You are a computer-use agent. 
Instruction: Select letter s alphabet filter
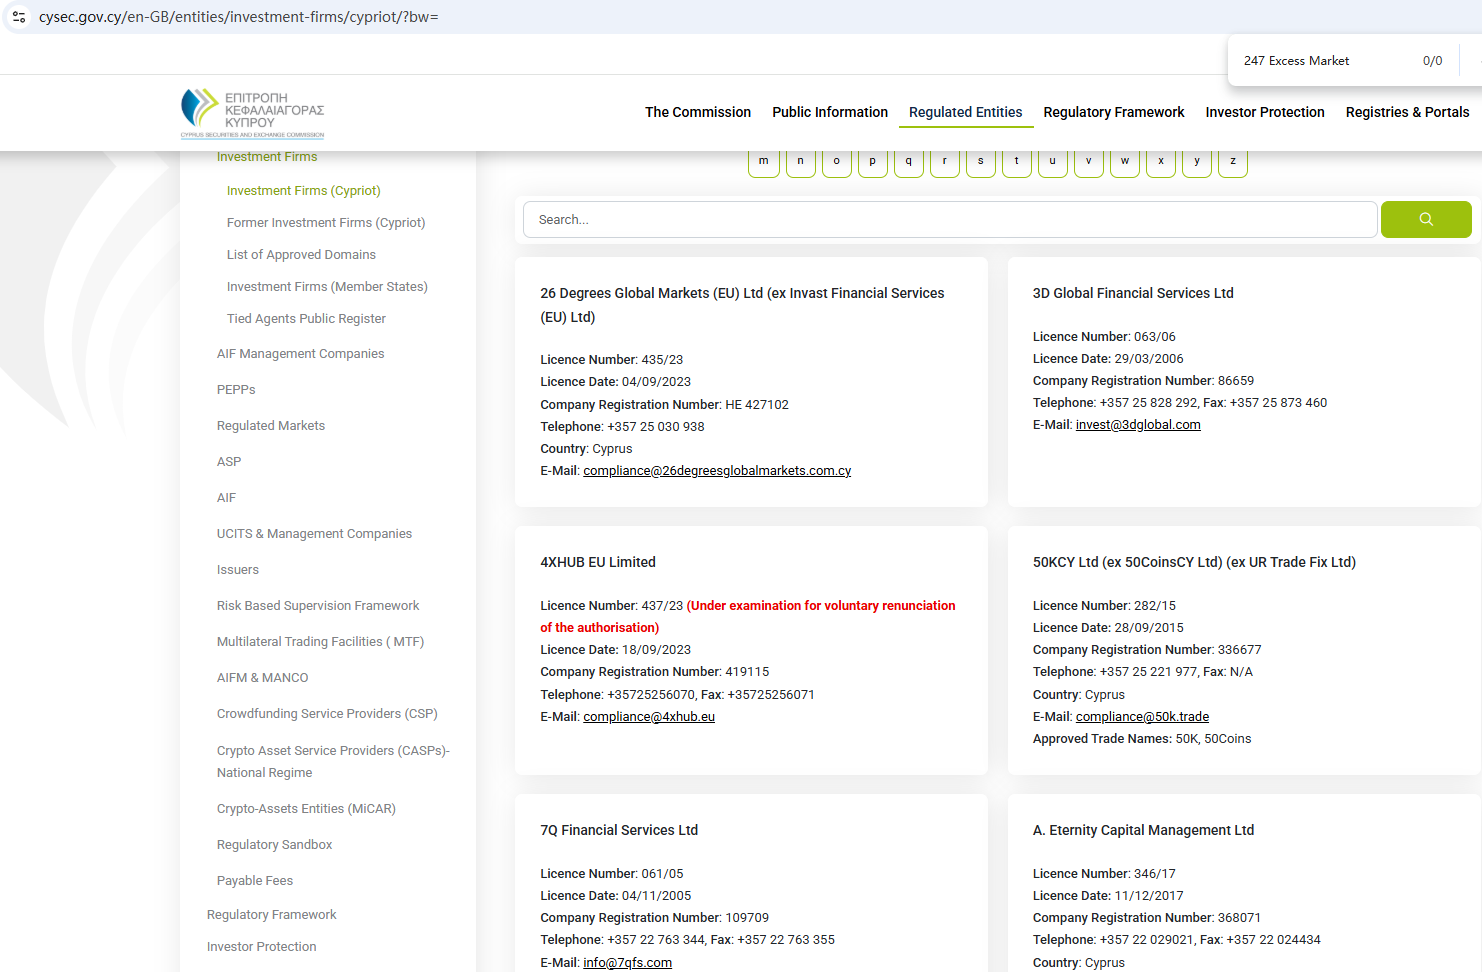tap(980, 161)
